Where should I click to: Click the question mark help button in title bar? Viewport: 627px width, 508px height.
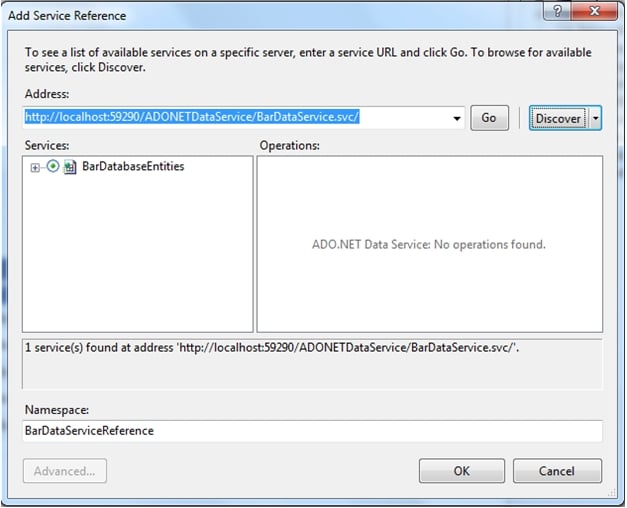point(557,11)
